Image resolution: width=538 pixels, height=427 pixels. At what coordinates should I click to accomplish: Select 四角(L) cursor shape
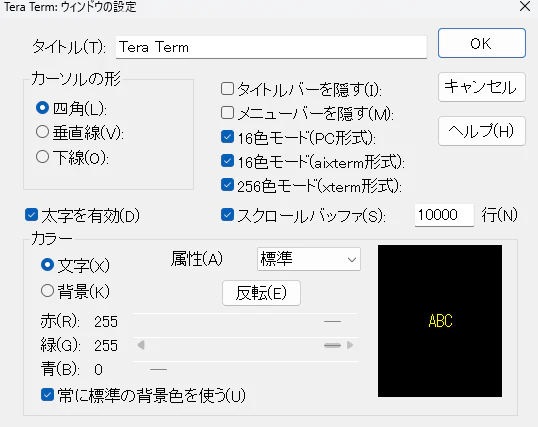coord(42,108)
